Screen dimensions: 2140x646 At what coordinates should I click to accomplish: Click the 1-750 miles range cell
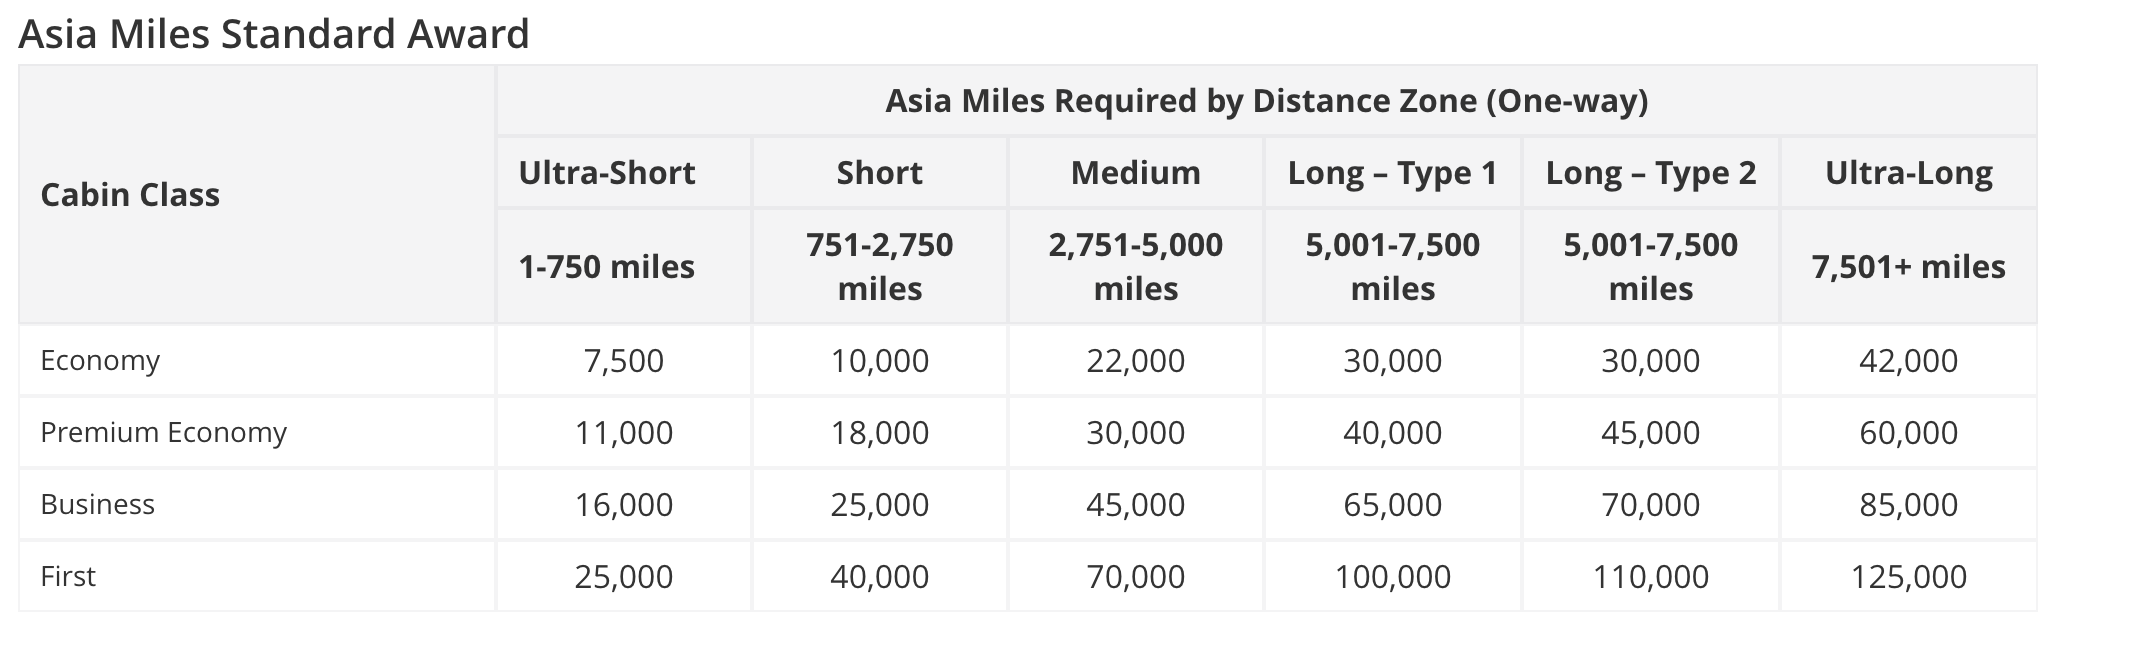pyautogui.click(x=606, y=267)
